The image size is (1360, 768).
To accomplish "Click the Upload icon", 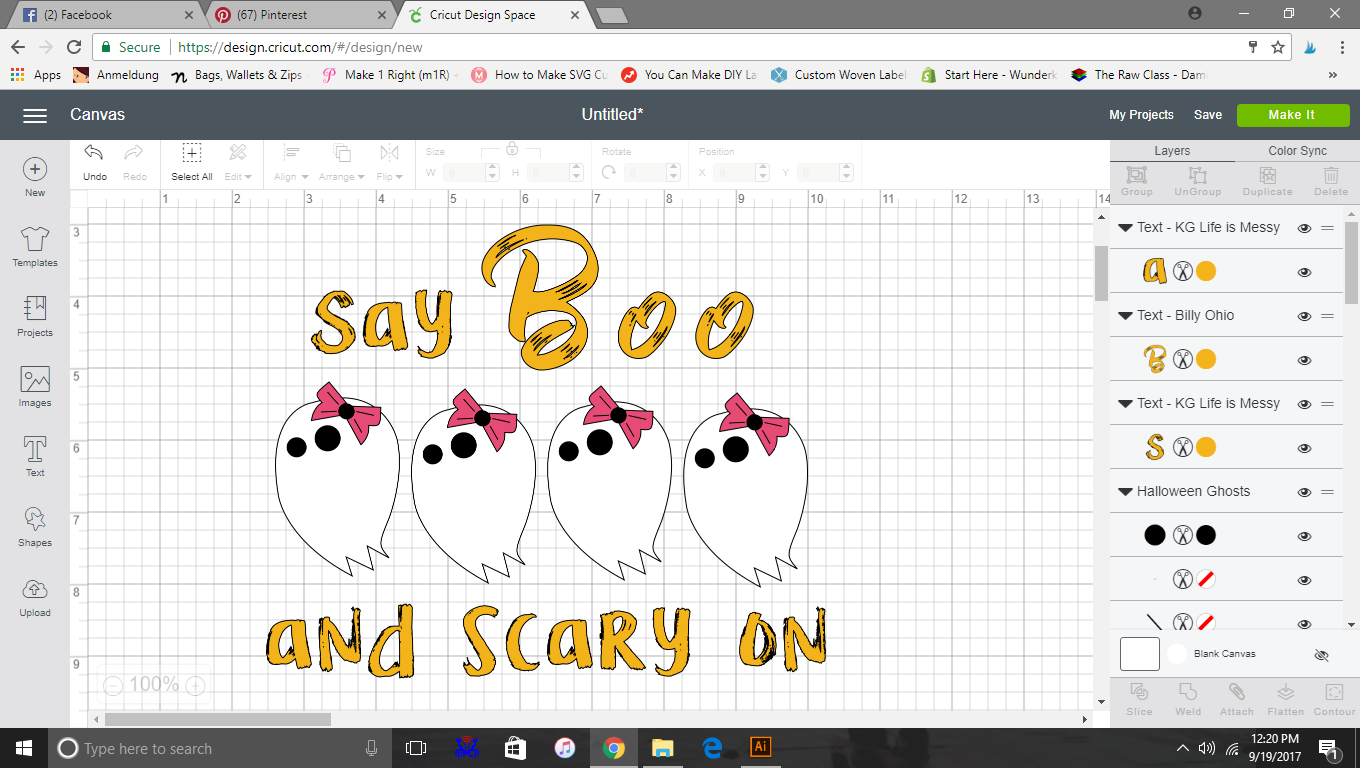I will pos(35,596).
